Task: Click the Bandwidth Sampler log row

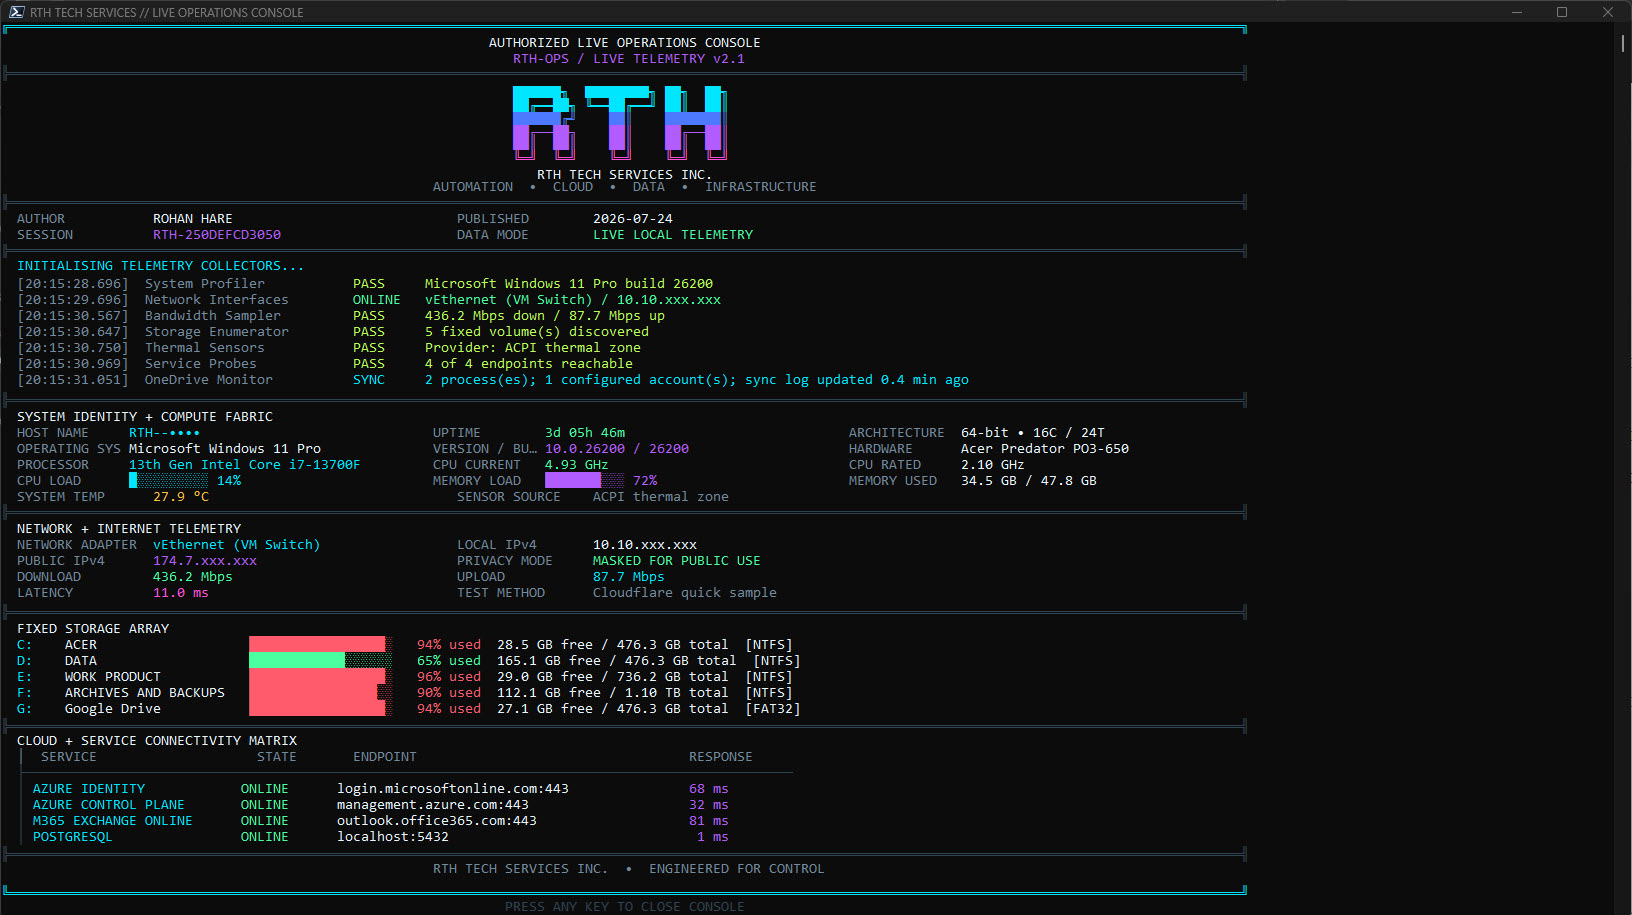Action: click(341, 316)
